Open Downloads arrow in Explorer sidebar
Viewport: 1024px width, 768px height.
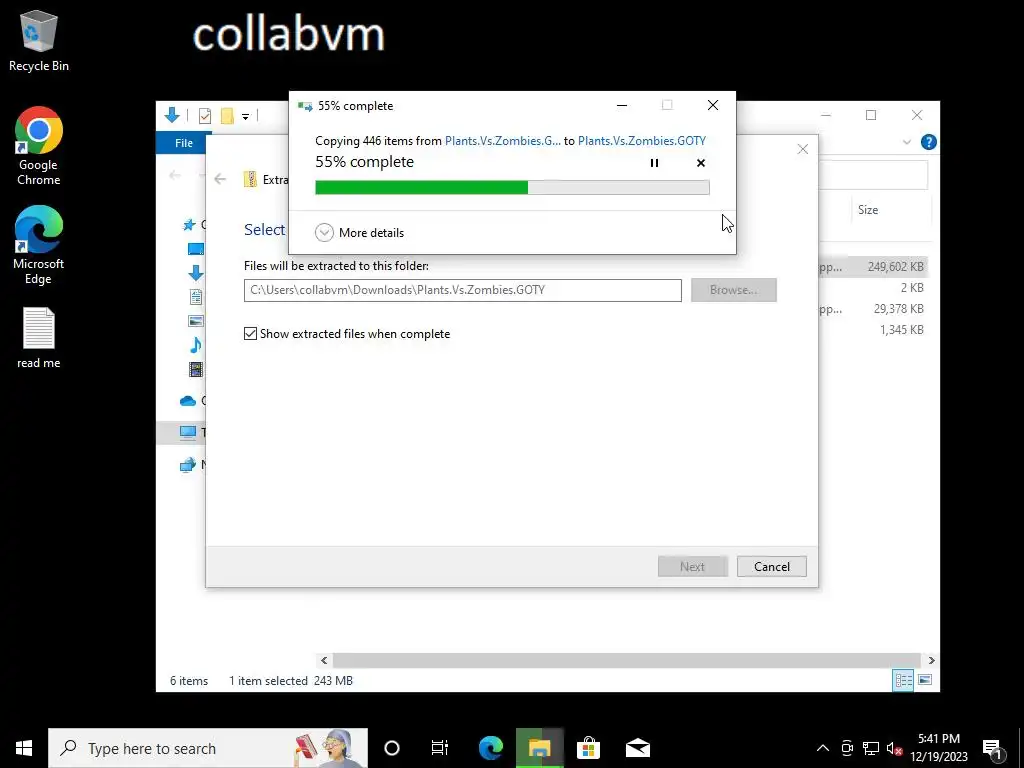pyautogui.click(x=195, y=272)
